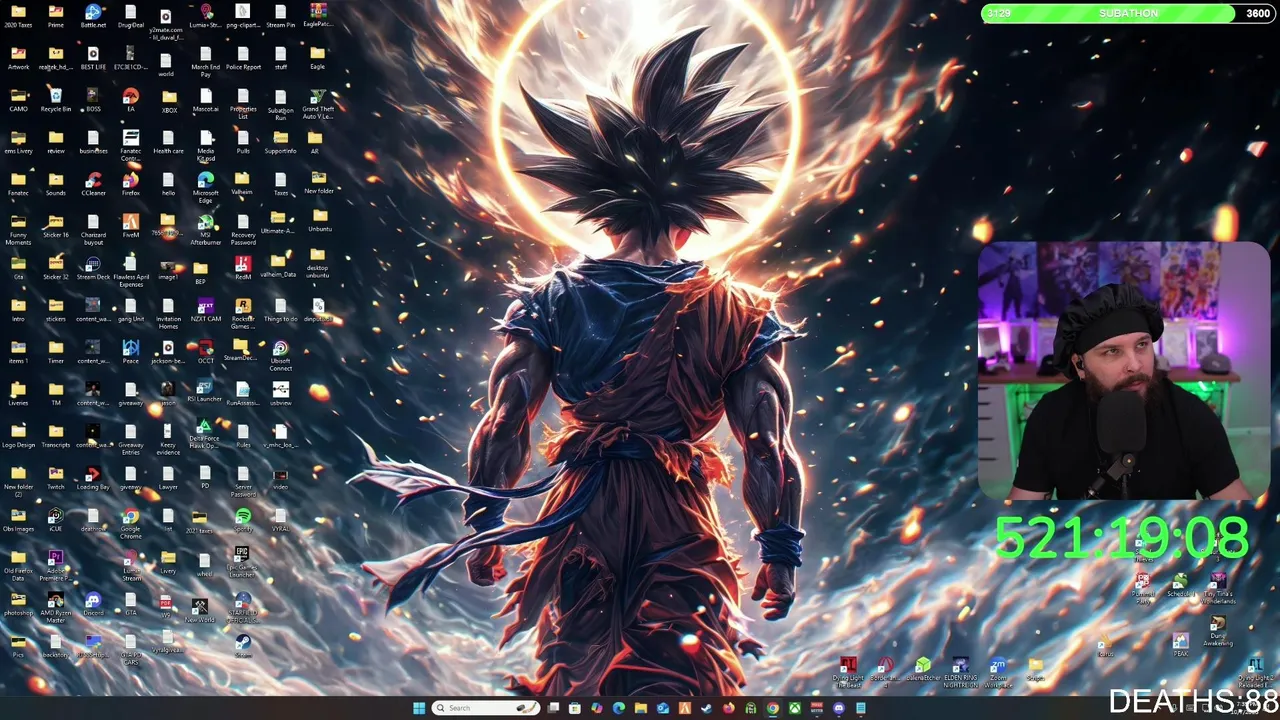The width and height of the screenshot is (1280, 720).
Task: Open the Server Password file
Action: pyautogui.click(x=243, y=481)
